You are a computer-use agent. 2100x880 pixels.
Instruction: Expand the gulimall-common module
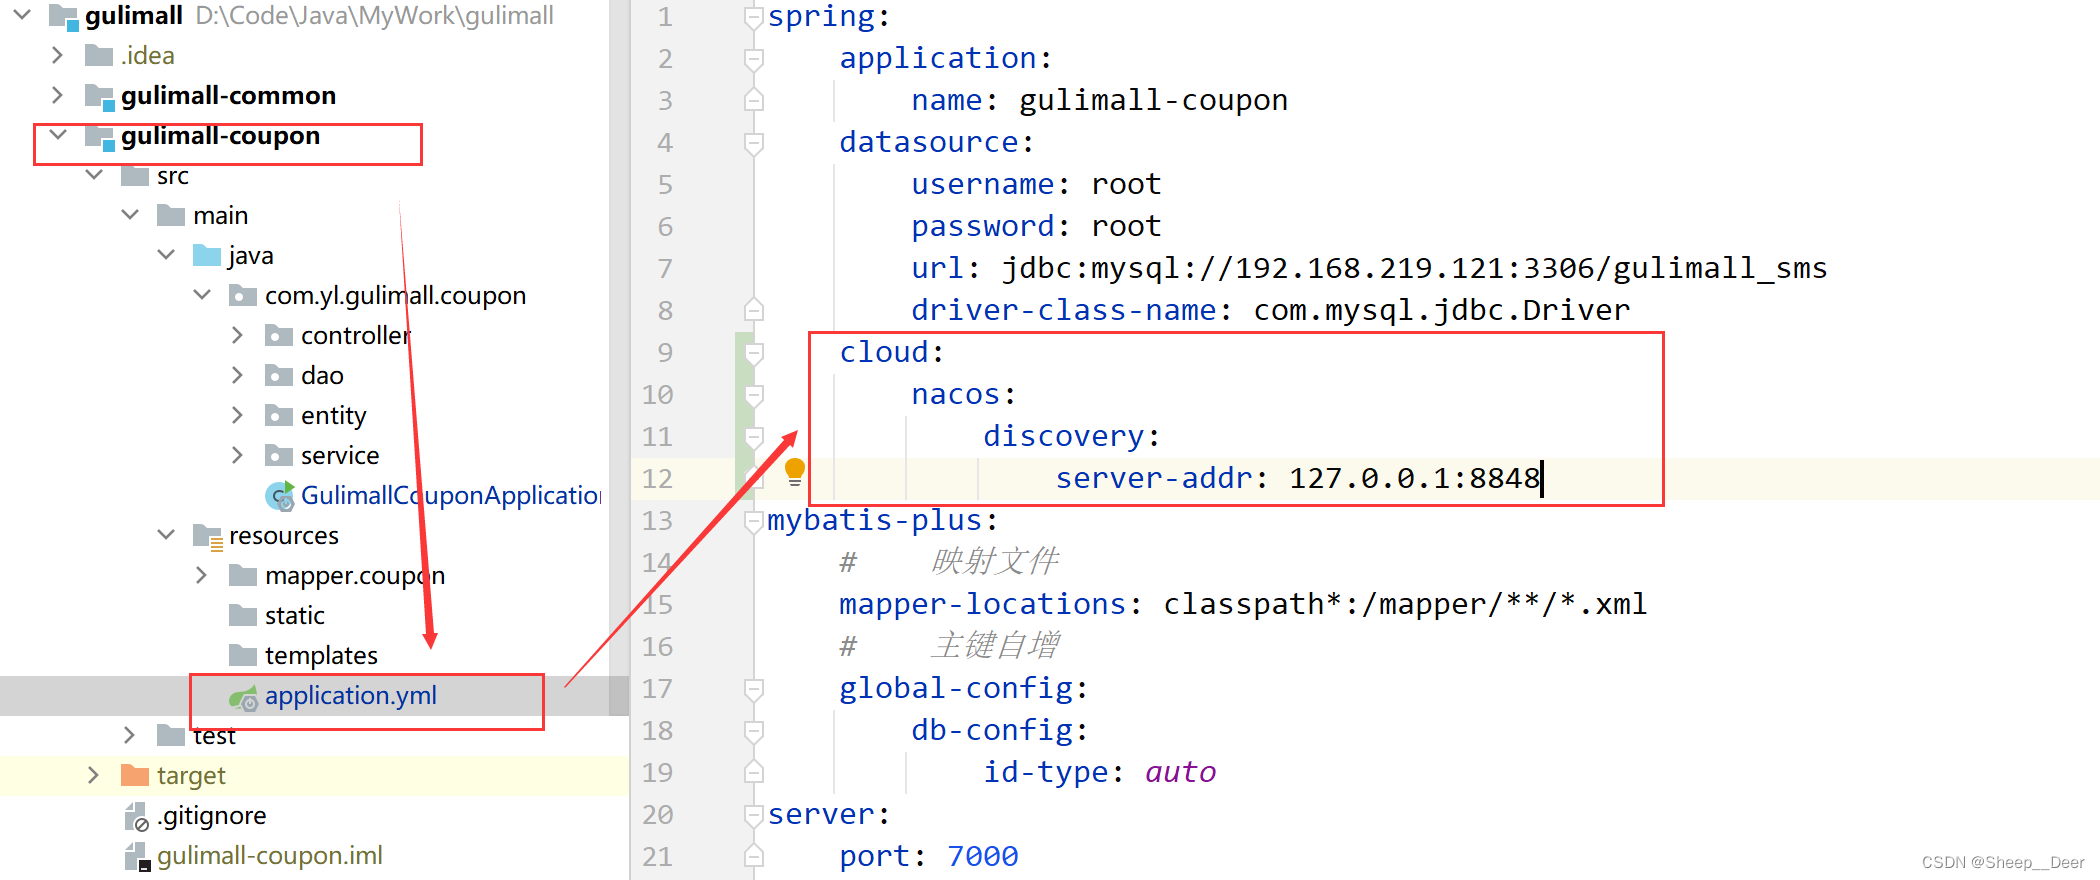pos(58,95)
